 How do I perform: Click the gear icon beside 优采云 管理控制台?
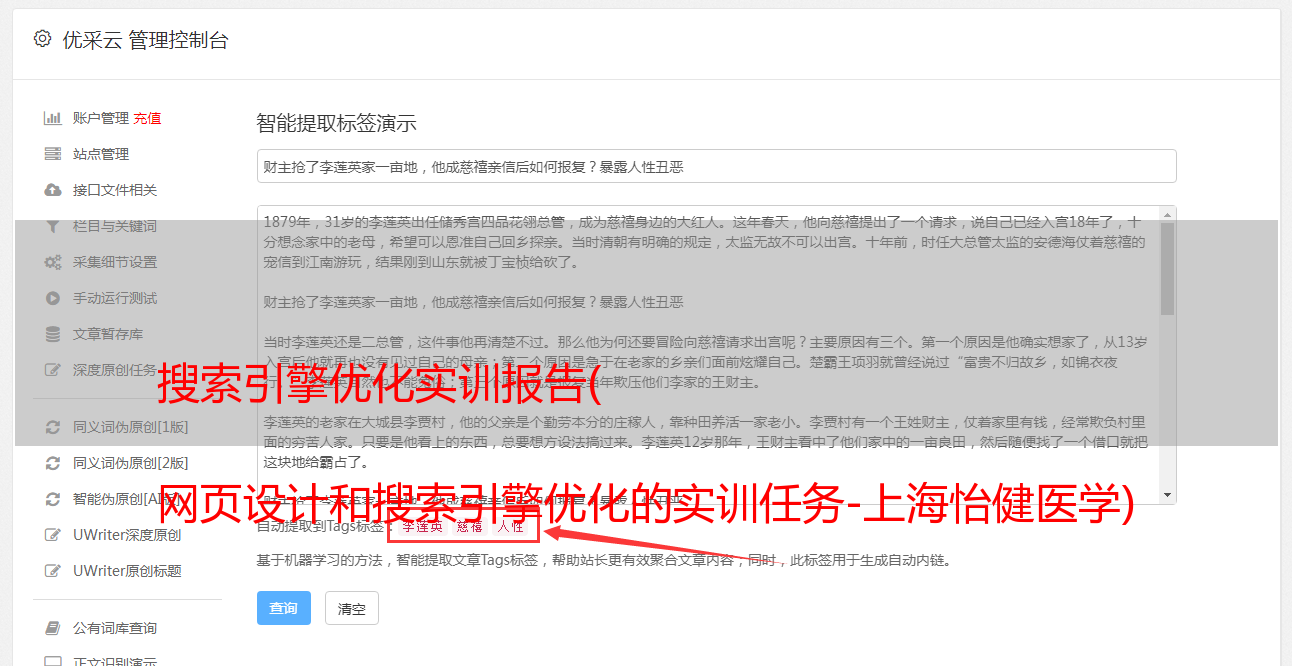(42, 39)
